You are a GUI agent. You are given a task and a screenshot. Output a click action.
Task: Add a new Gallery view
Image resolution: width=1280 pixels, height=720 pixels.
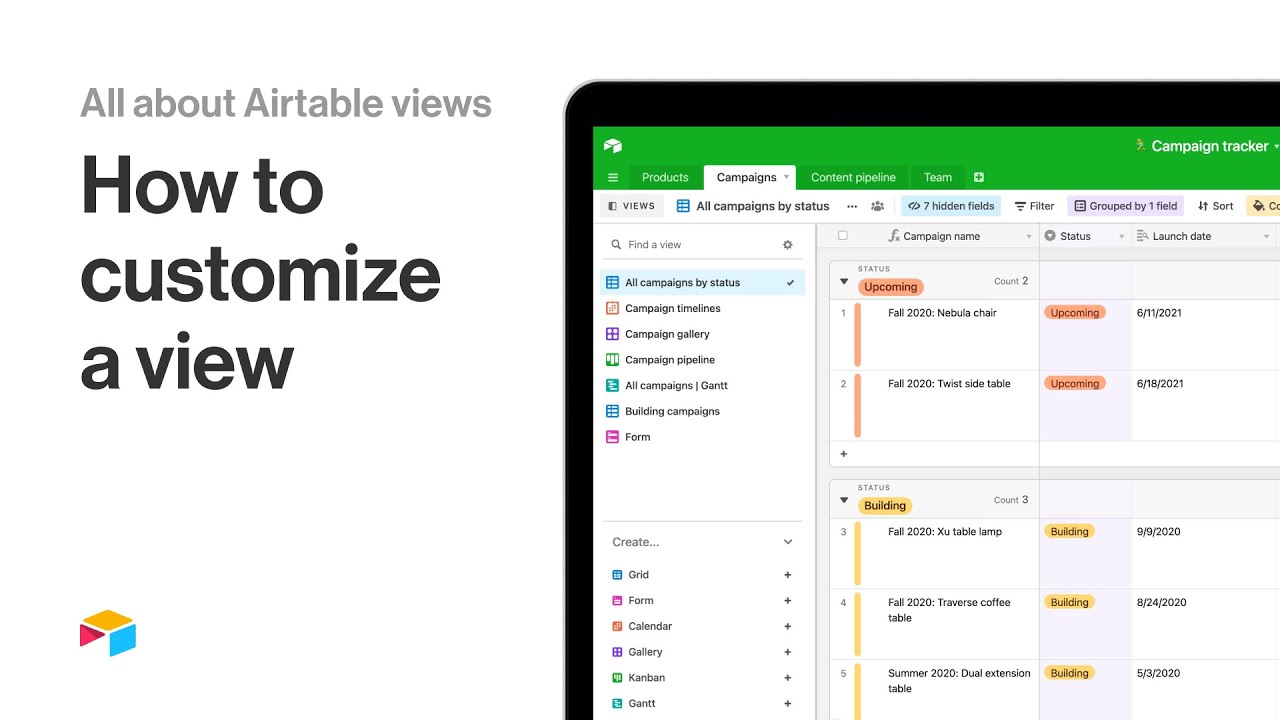tap(788, 652)
